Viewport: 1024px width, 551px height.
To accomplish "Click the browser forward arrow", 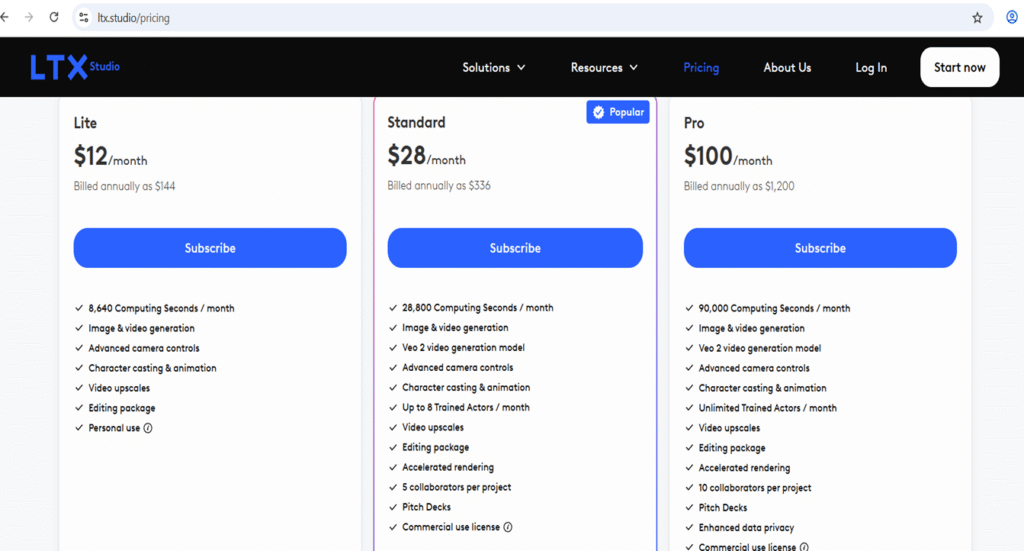I will point(28,18).
